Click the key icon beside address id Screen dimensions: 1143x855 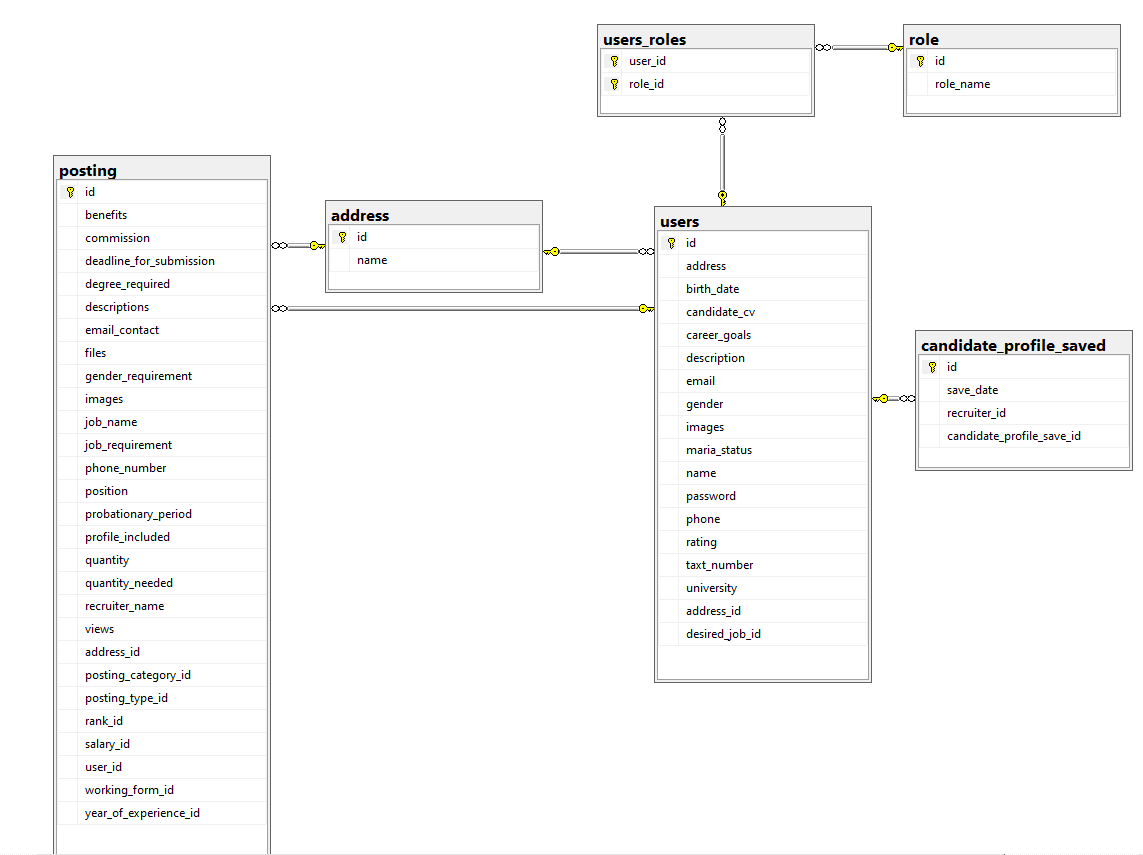342,237
